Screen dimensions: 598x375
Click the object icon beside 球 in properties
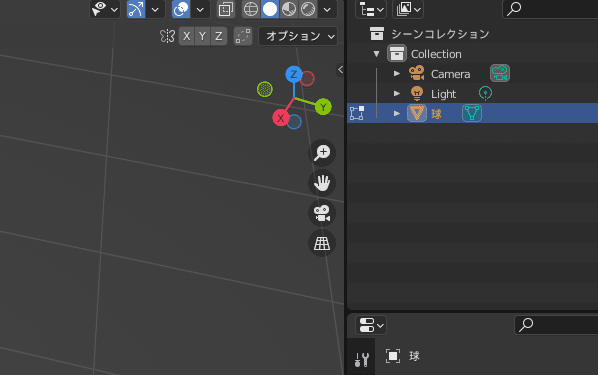(393, 356)
